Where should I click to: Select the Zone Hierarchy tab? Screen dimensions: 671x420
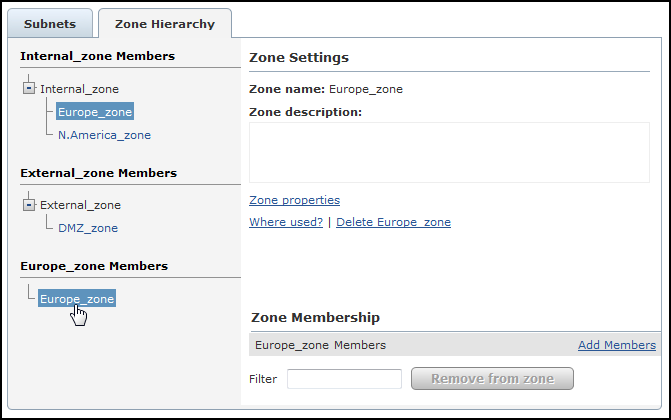(x=164, y=23)
